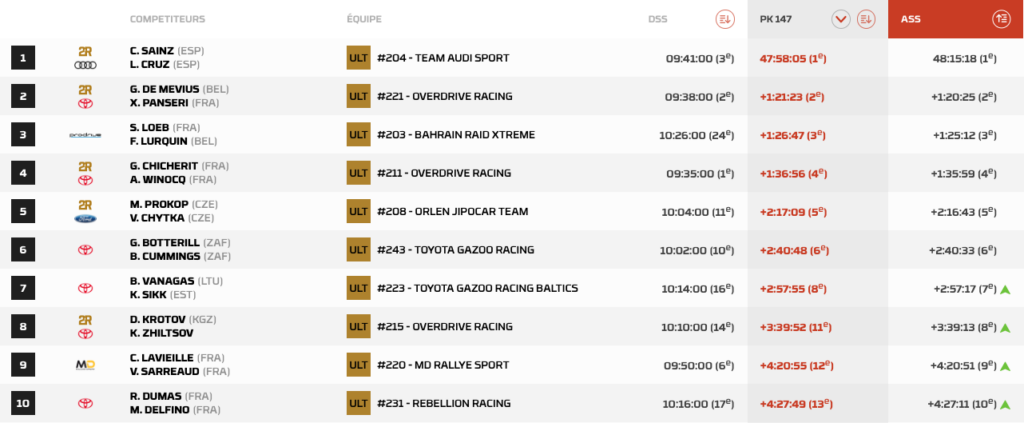The width and height of the screenshot is (1024, 423).
Task: Open competitor C. Sainz's name link
Action: [x=150, y=51]
